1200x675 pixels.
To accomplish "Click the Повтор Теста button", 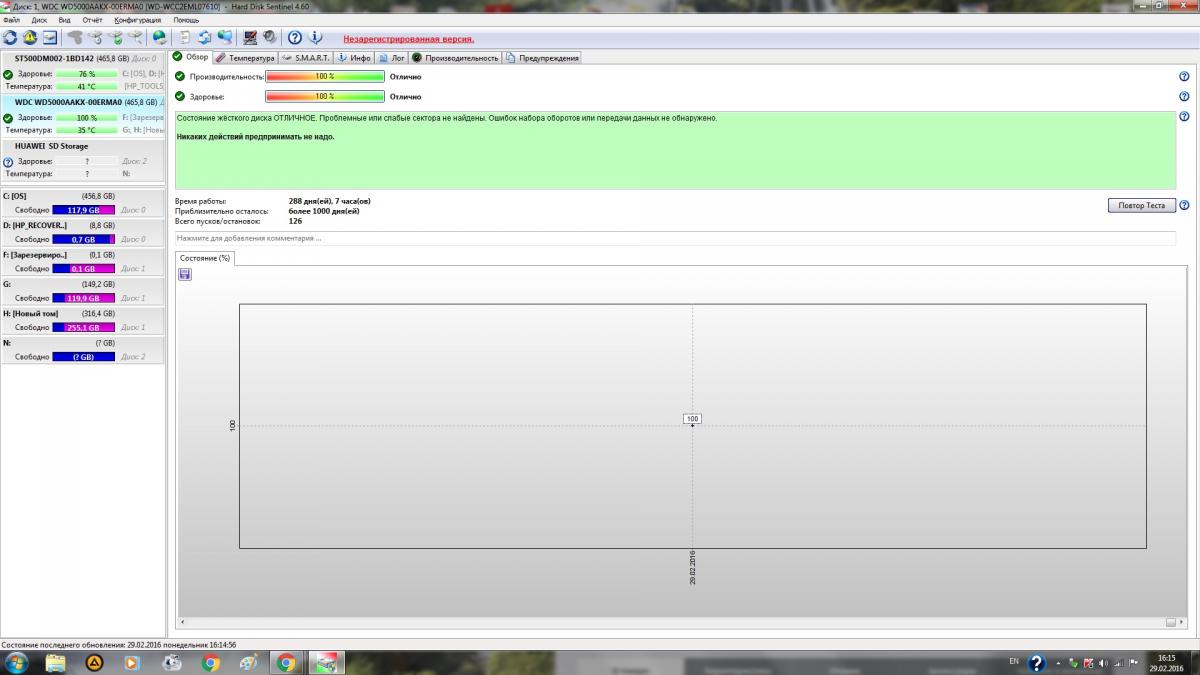I will coord(1142,205).
